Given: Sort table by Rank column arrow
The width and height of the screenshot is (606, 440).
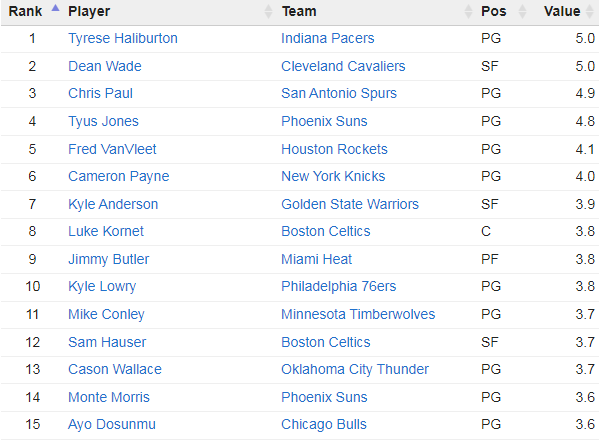Looking at the screenshot, I should [55, 8].
